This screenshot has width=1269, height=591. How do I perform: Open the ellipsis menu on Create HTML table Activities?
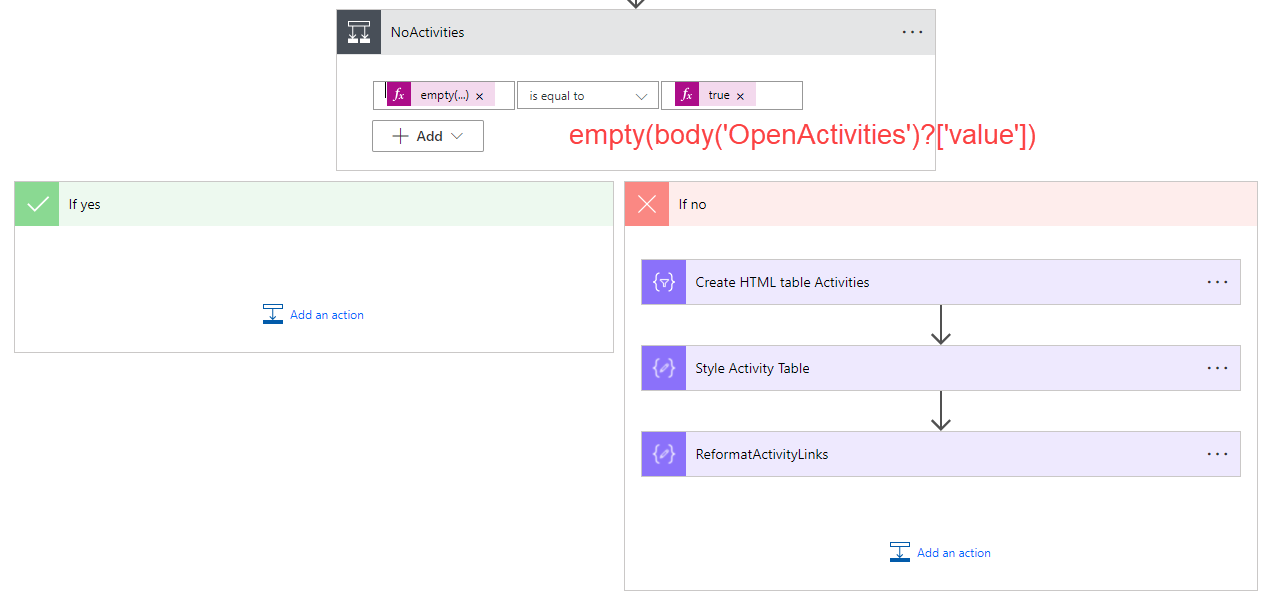[1217, 281]
